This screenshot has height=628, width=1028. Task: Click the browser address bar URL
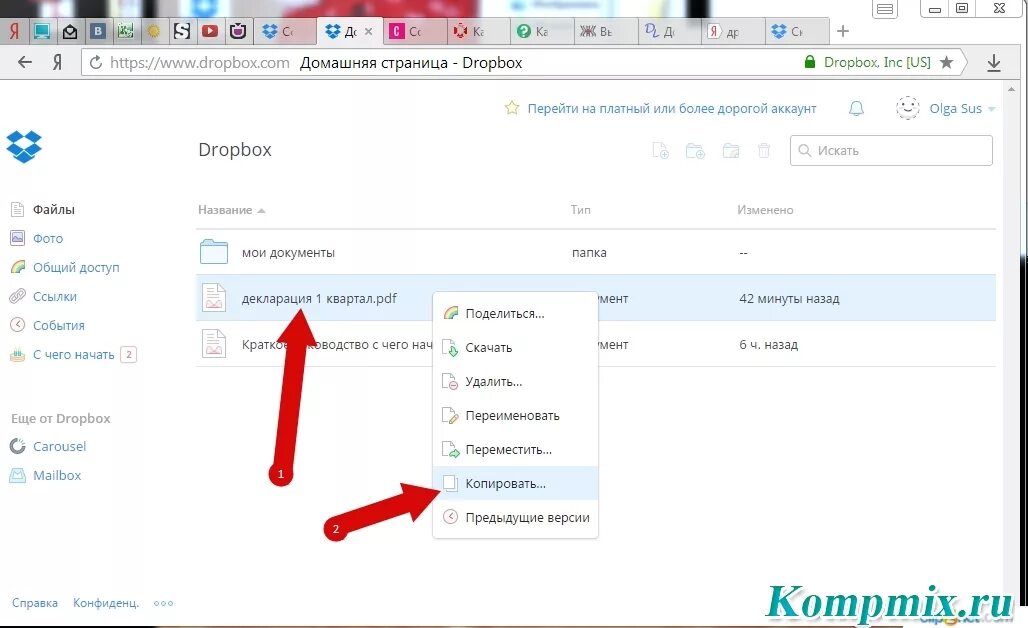199,63
